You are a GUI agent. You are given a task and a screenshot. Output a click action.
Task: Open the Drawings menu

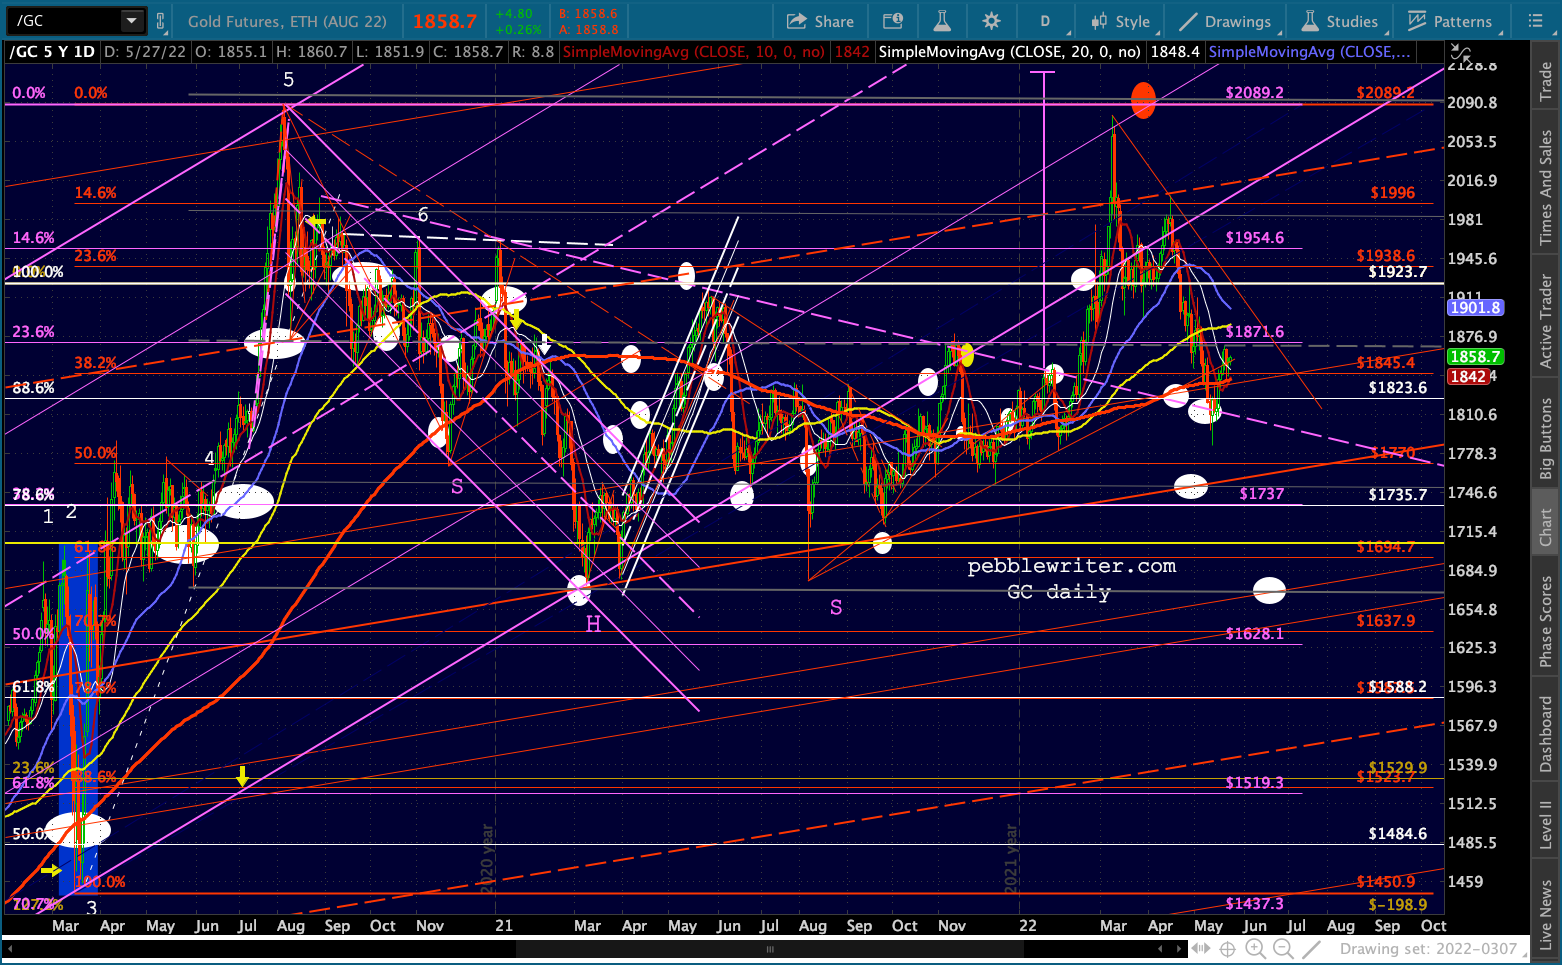click(x=1225, y=21)
